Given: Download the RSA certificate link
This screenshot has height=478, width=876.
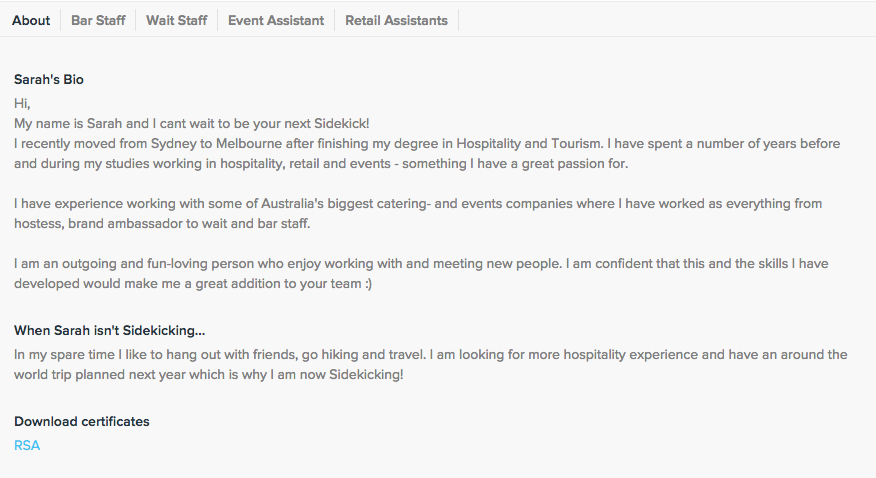Looking at the screenshot, I should 27,445.
